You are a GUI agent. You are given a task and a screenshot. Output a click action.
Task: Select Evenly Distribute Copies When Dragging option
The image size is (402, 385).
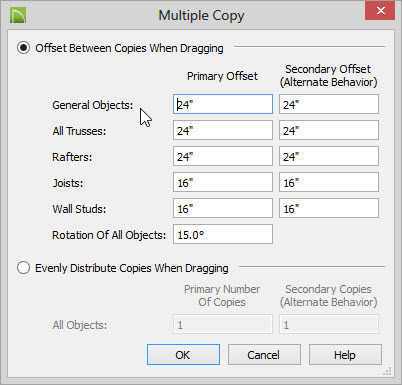tap(23, 268)
